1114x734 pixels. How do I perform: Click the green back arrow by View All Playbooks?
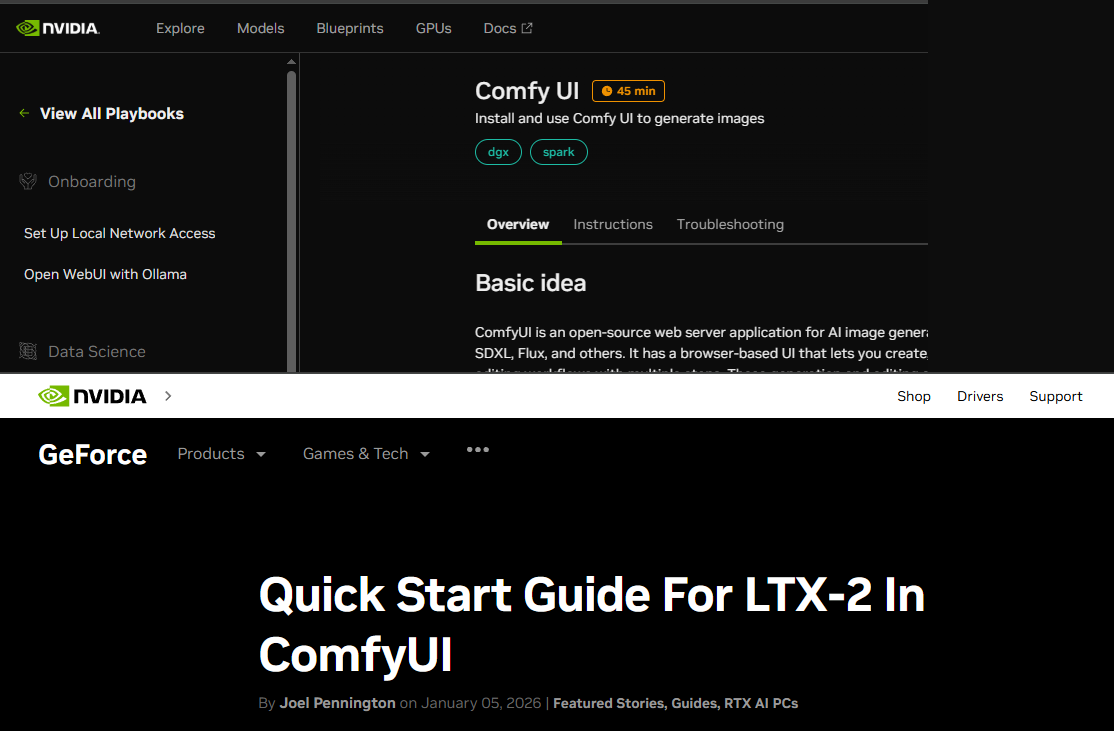pyautogui.click(x=24, y=113)
